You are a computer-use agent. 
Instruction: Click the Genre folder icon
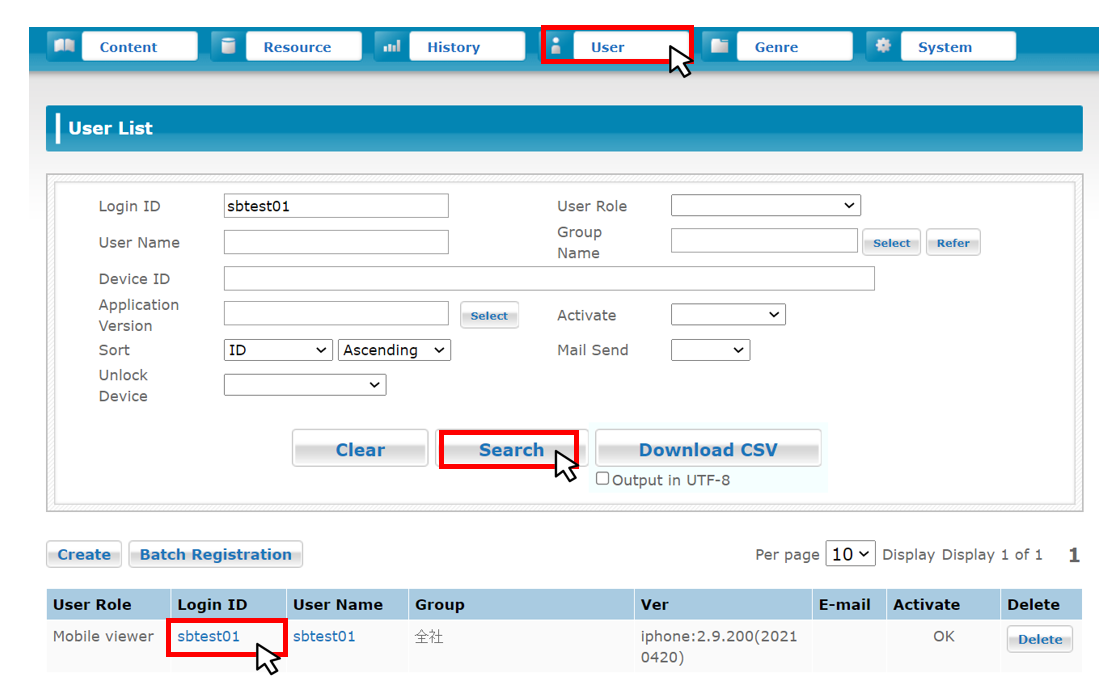click(719, 46)
